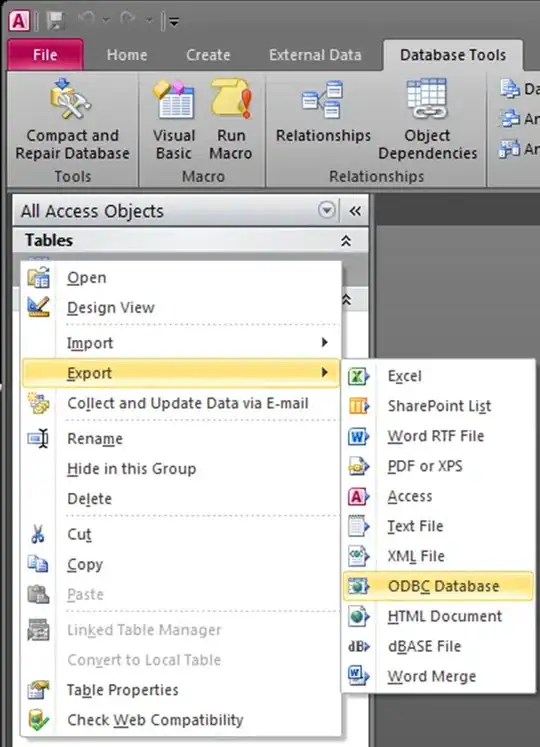Expand the Import submenu arrow
This screenshot has width=540, height=747.
[x=325, y=343]
